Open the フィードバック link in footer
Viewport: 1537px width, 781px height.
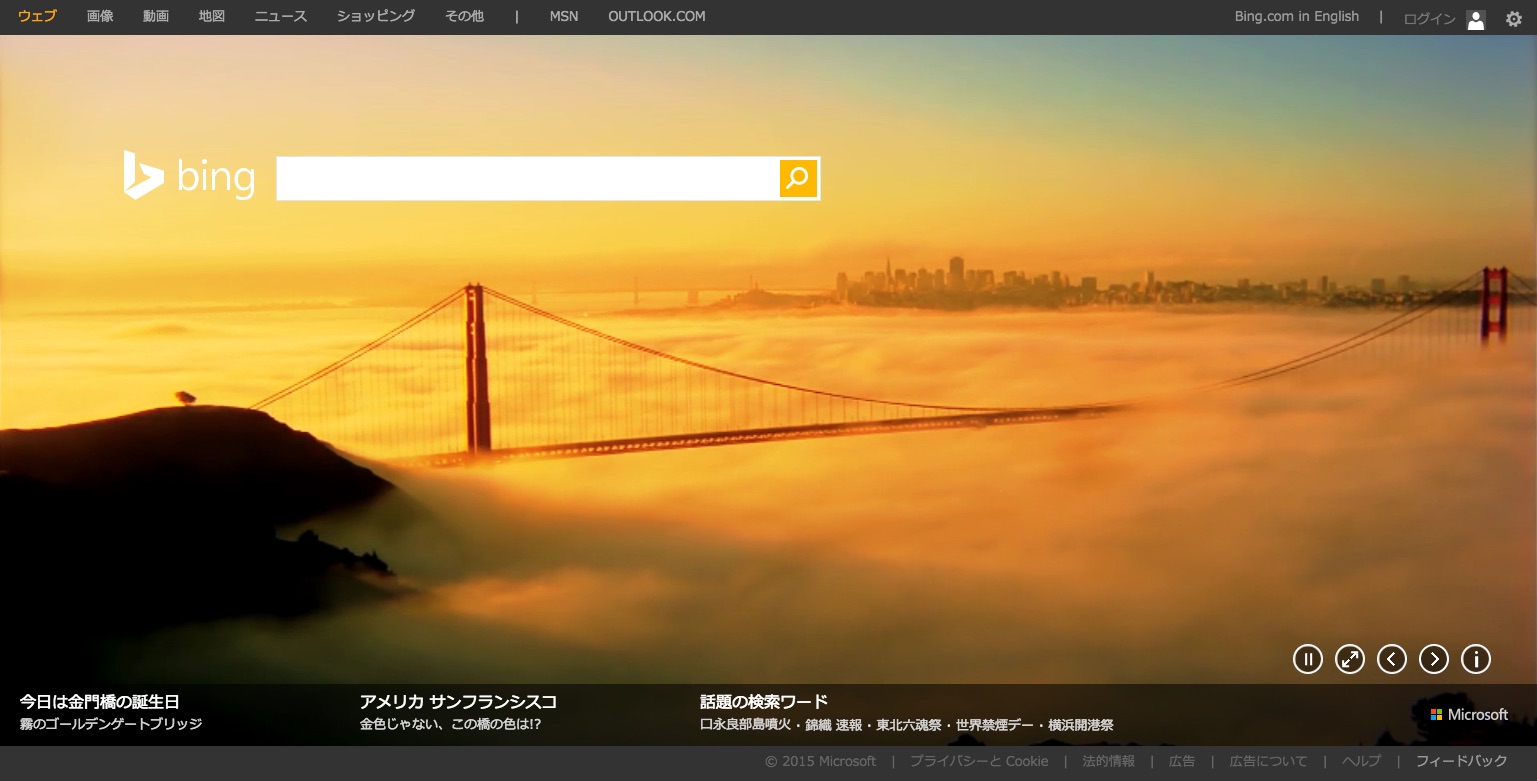tap(1461, 762)
